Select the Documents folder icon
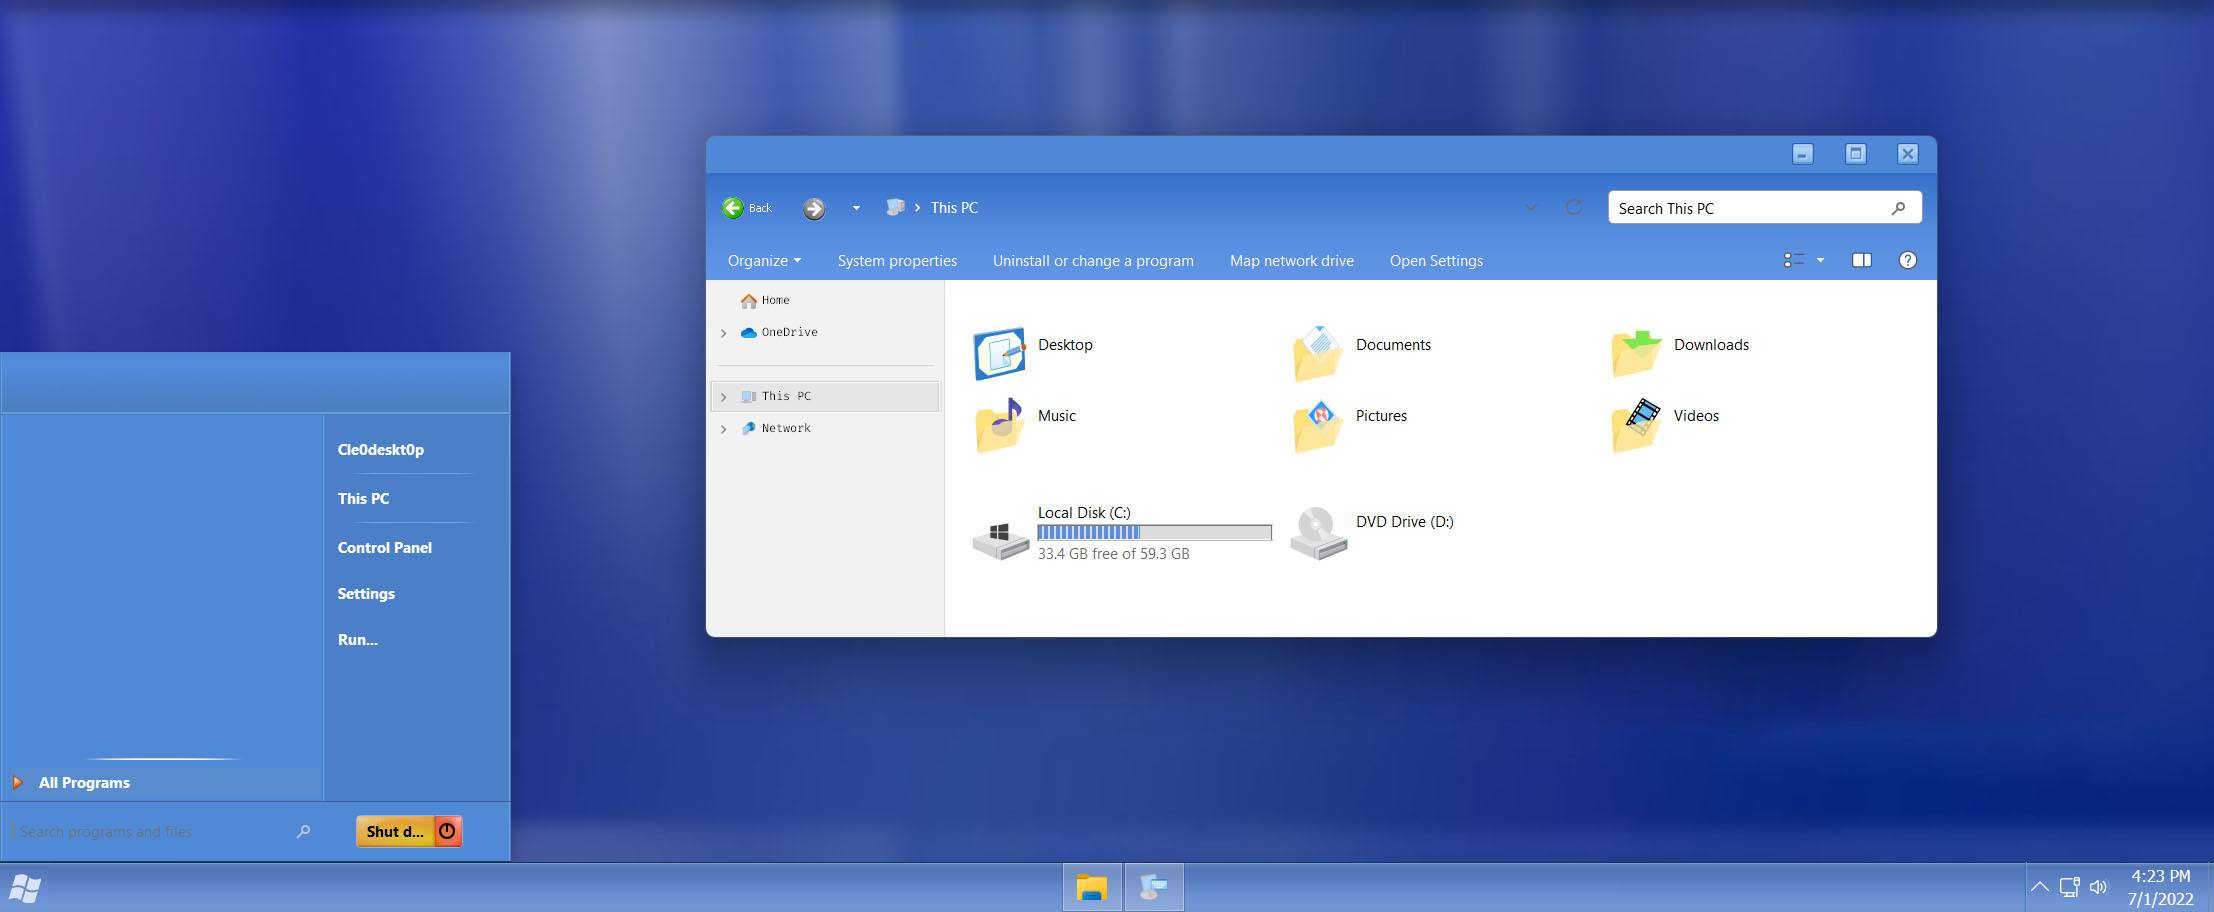This screenshot has width=2214, height=912. 1317,353
